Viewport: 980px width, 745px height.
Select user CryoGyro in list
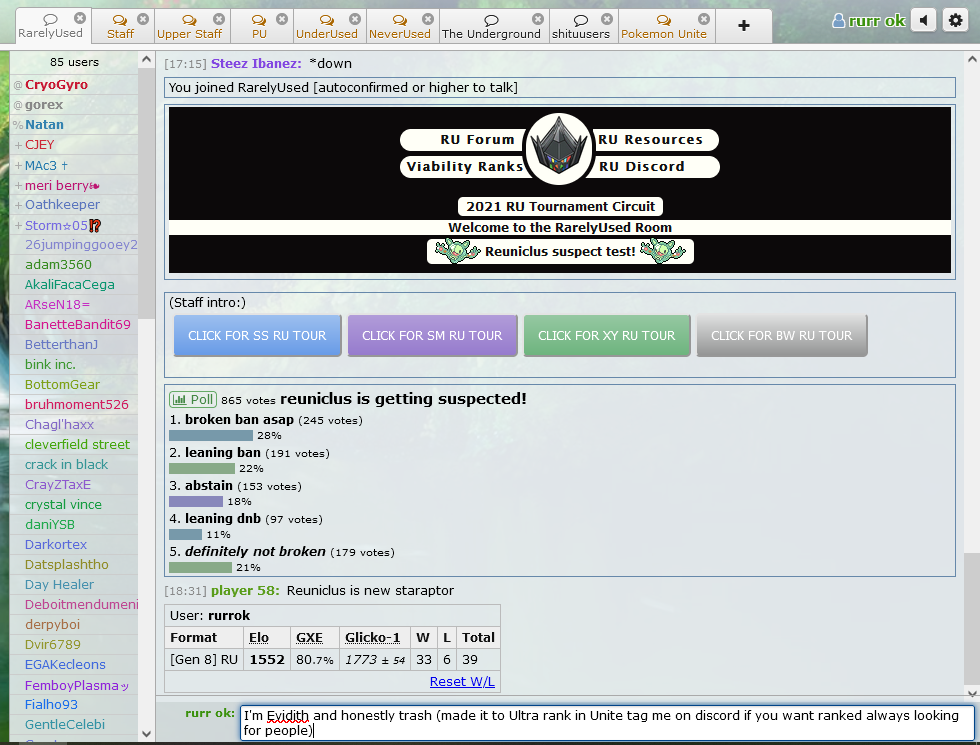[x=74, y=84]
